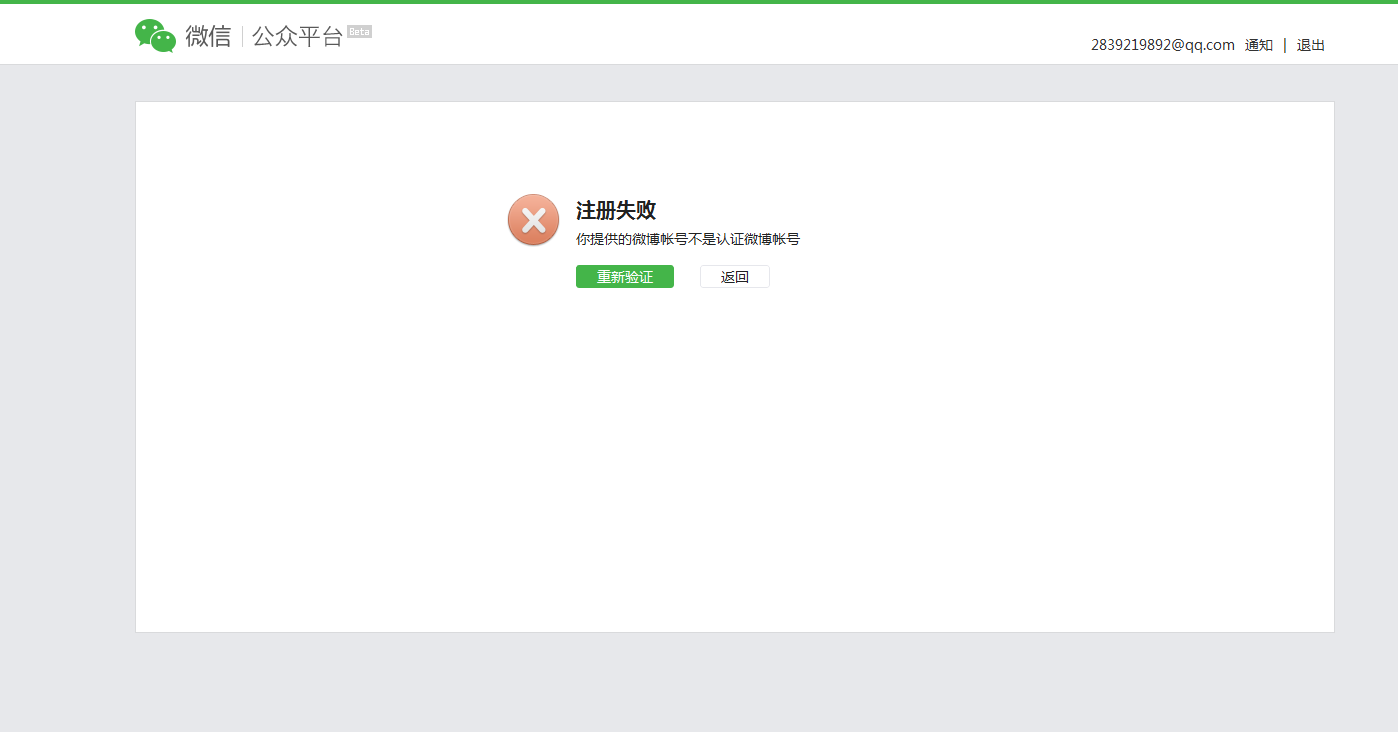
Task: Open the 通知 notifications item
Action: pos(1259,44)
